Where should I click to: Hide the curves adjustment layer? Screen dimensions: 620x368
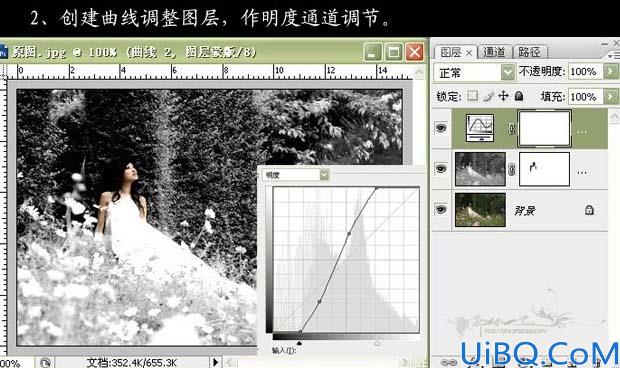(441, 128)
